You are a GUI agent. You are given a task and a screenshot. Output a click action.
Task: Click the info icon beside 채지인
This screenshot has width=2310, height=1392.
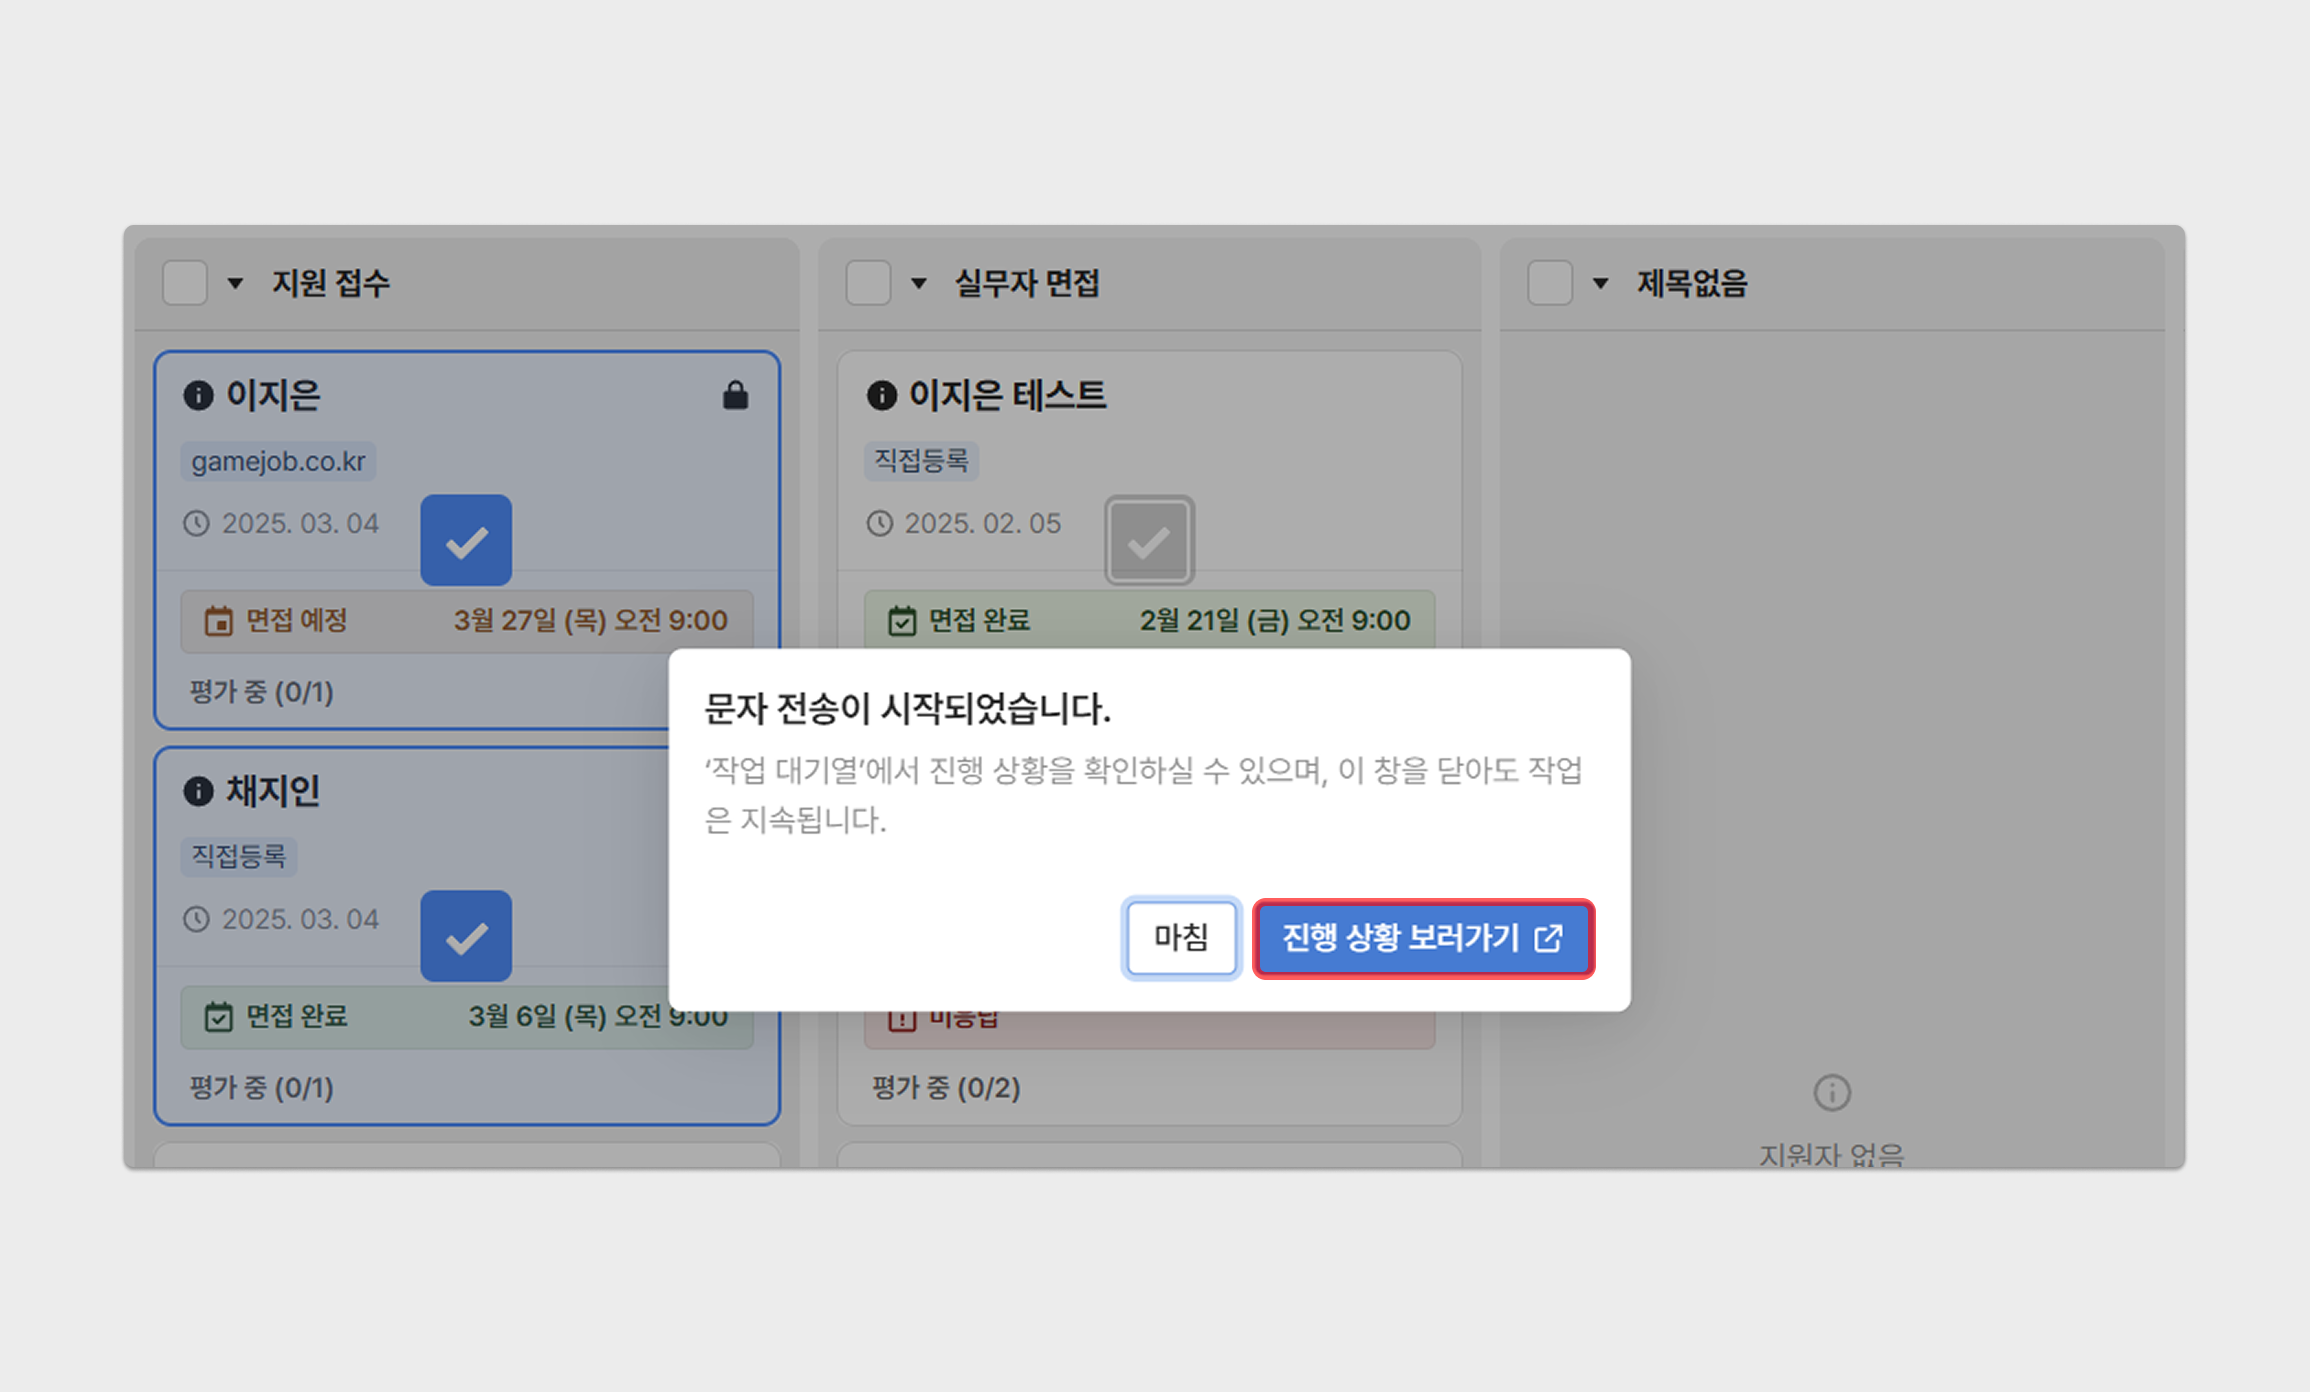[x=198, y=791]
